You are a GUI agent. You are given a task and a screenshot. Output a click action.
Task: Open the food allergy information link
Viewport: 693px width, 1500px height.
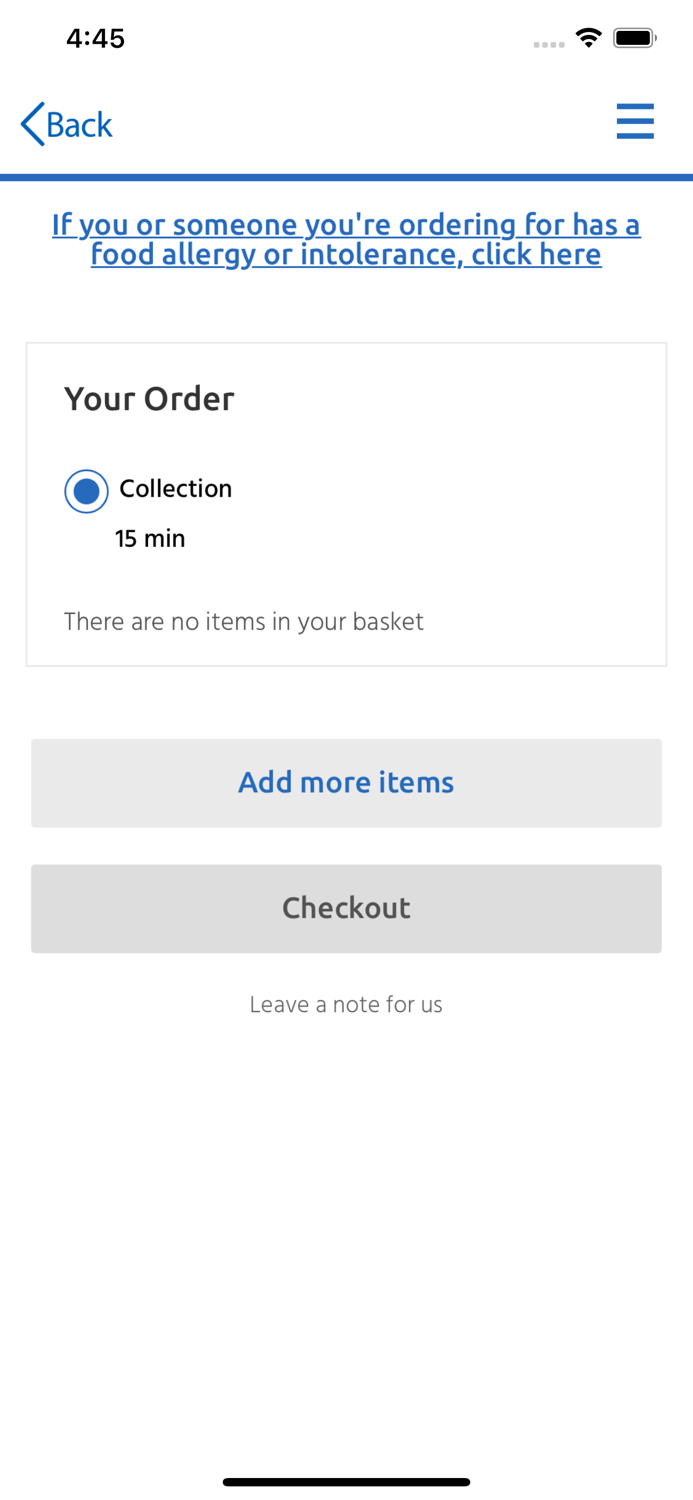click(x=346, y=240)
